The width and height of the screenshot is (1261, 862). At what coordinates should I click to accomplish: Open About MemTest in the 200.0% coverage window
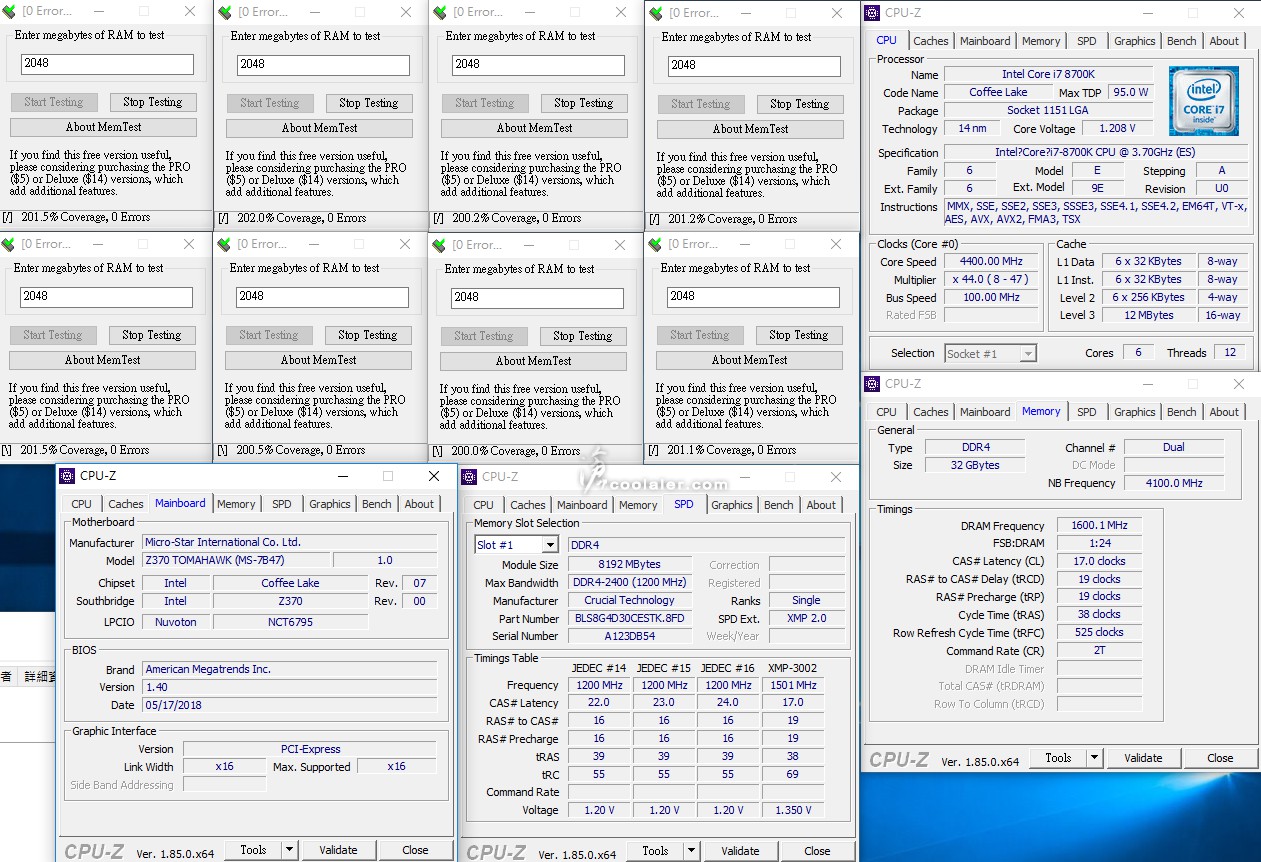534,361
